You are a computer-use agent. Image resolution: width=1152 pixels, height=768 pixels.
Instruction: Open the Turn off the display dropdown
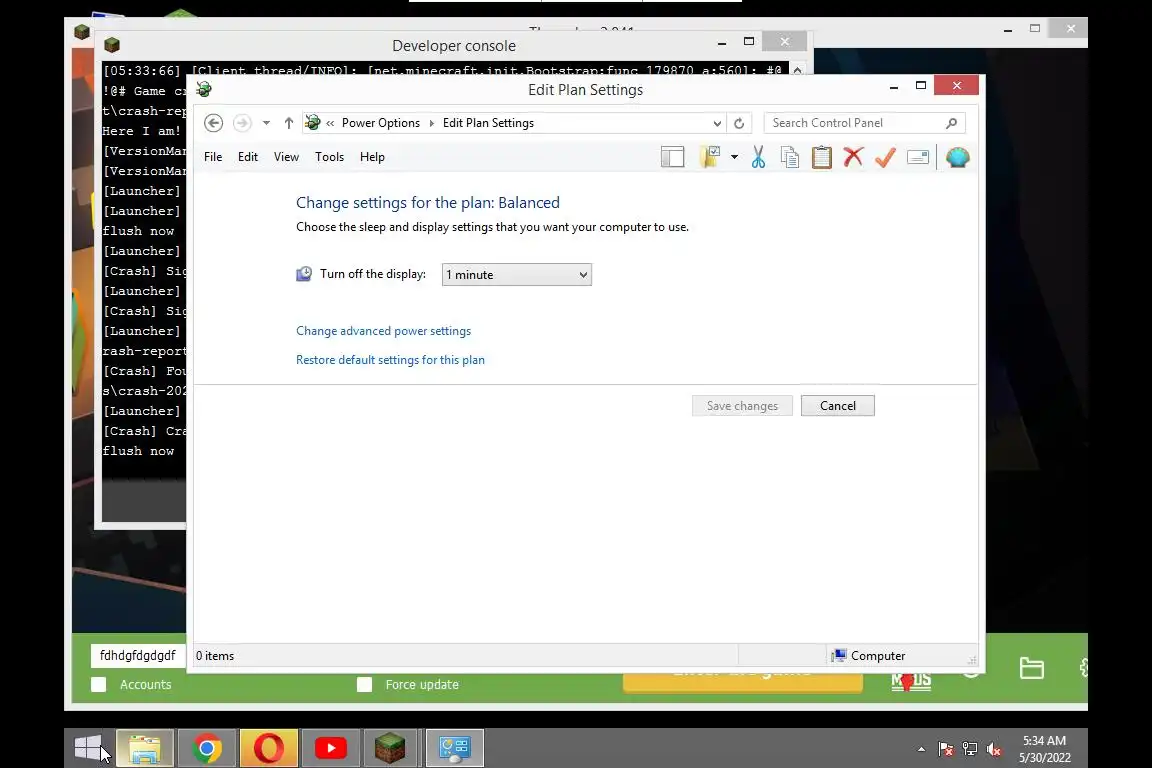pyautogui.click(x=516, y=275)
